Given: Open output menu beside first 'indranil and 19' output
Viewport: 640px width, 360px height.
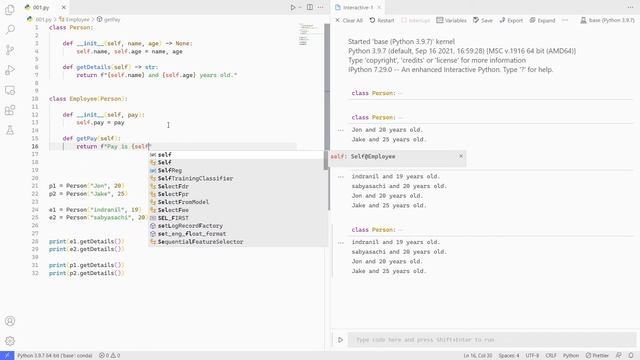Looking at the screenshot, I should click(341, 177).
